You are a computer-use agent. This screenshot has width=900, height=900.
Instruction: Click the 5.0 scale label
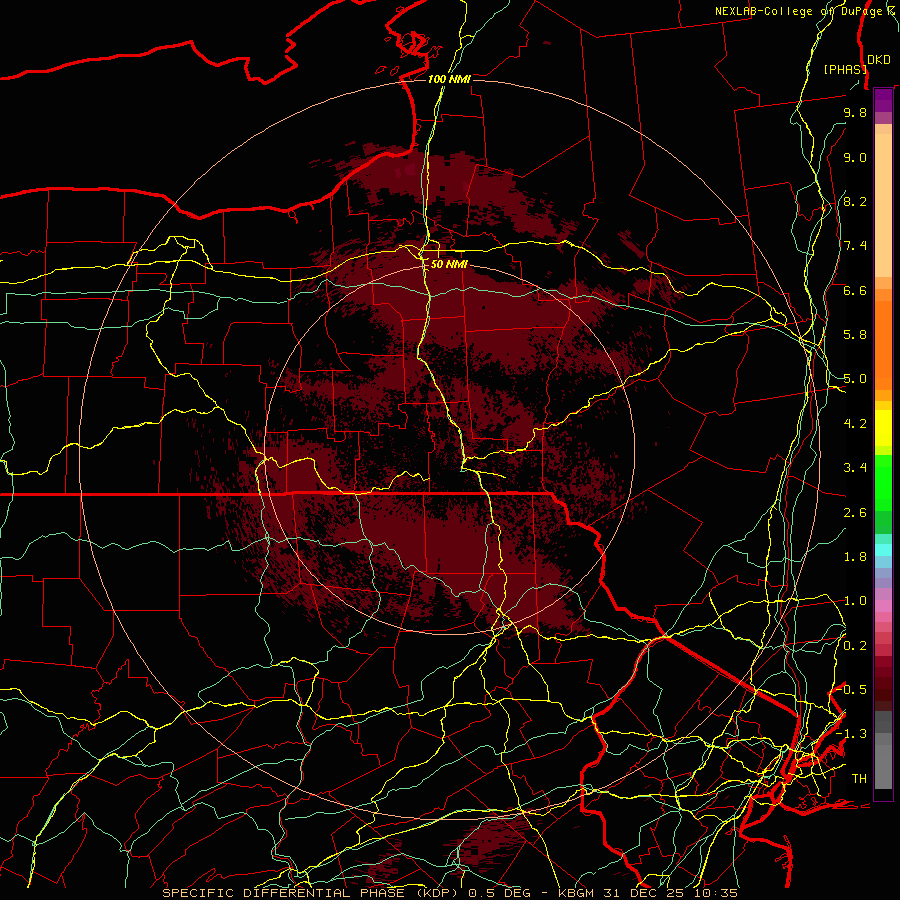pyautogui.click(x=855, y=379)
